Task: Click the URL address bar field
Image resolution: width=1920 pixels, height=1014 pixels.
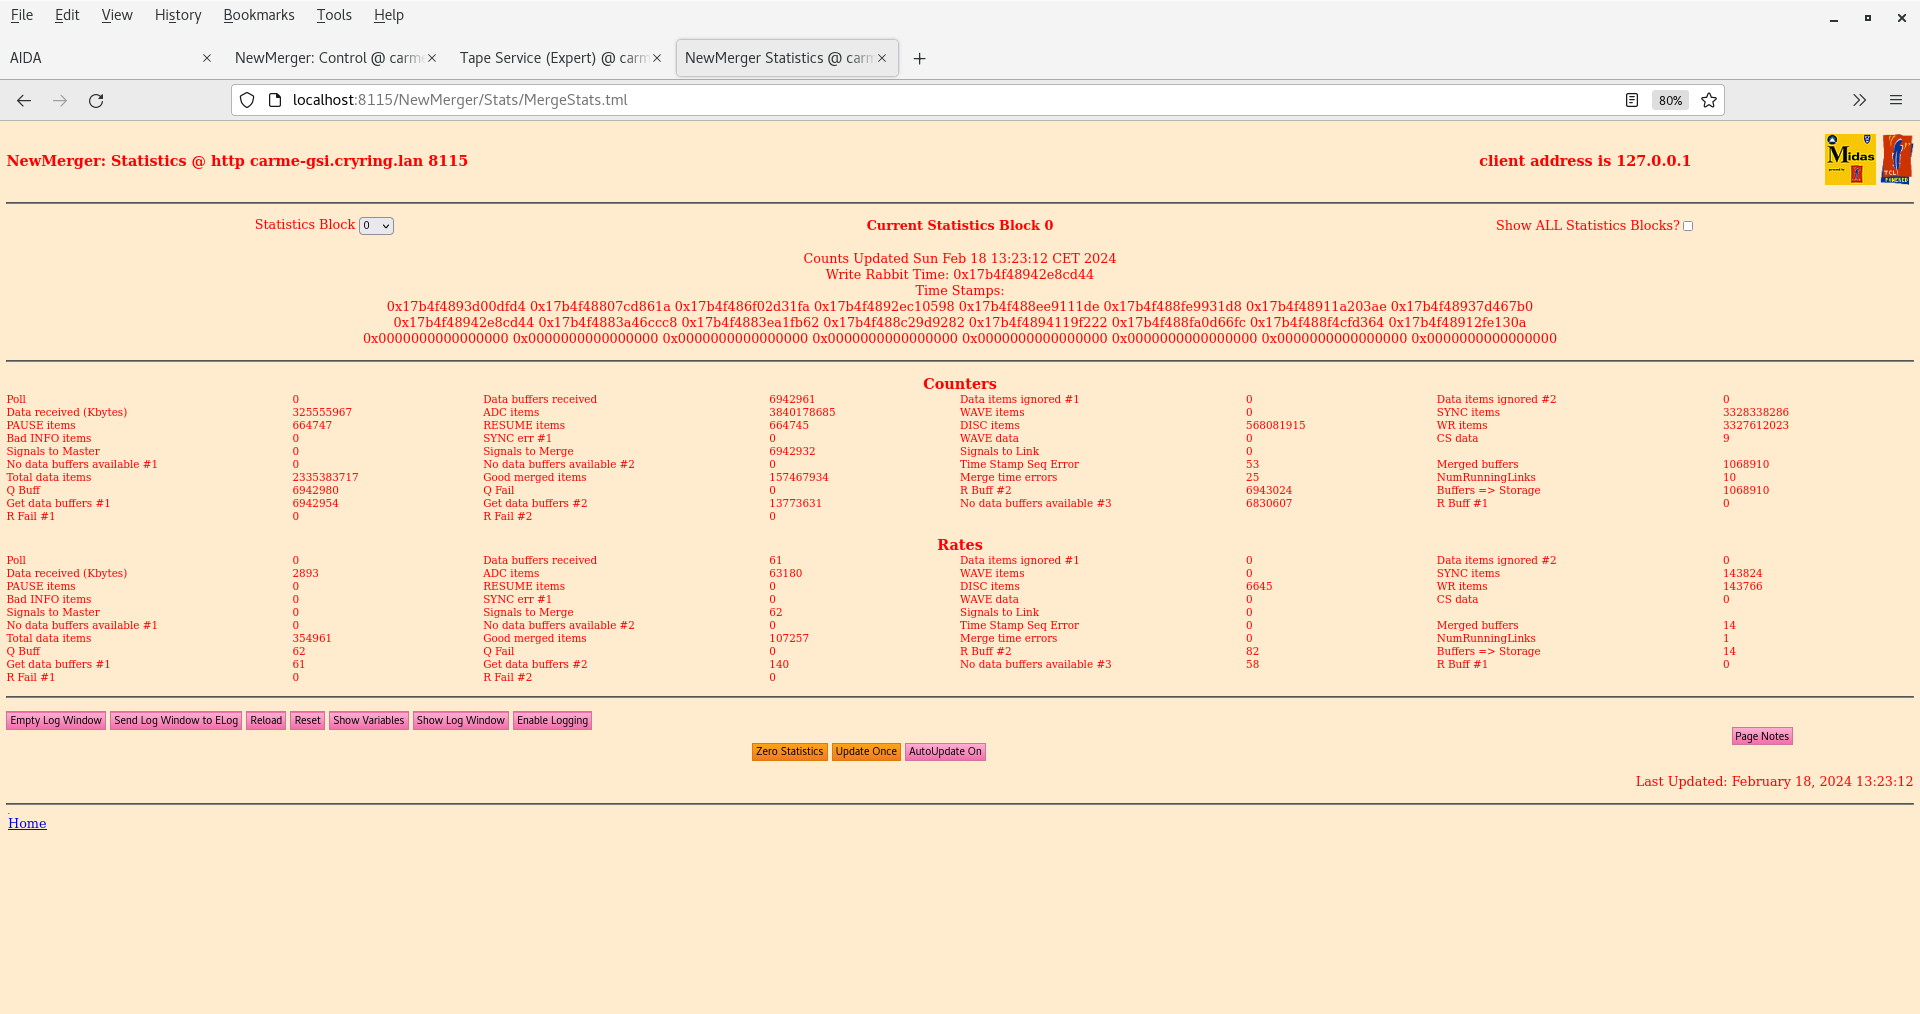Action: click(900, 100)
